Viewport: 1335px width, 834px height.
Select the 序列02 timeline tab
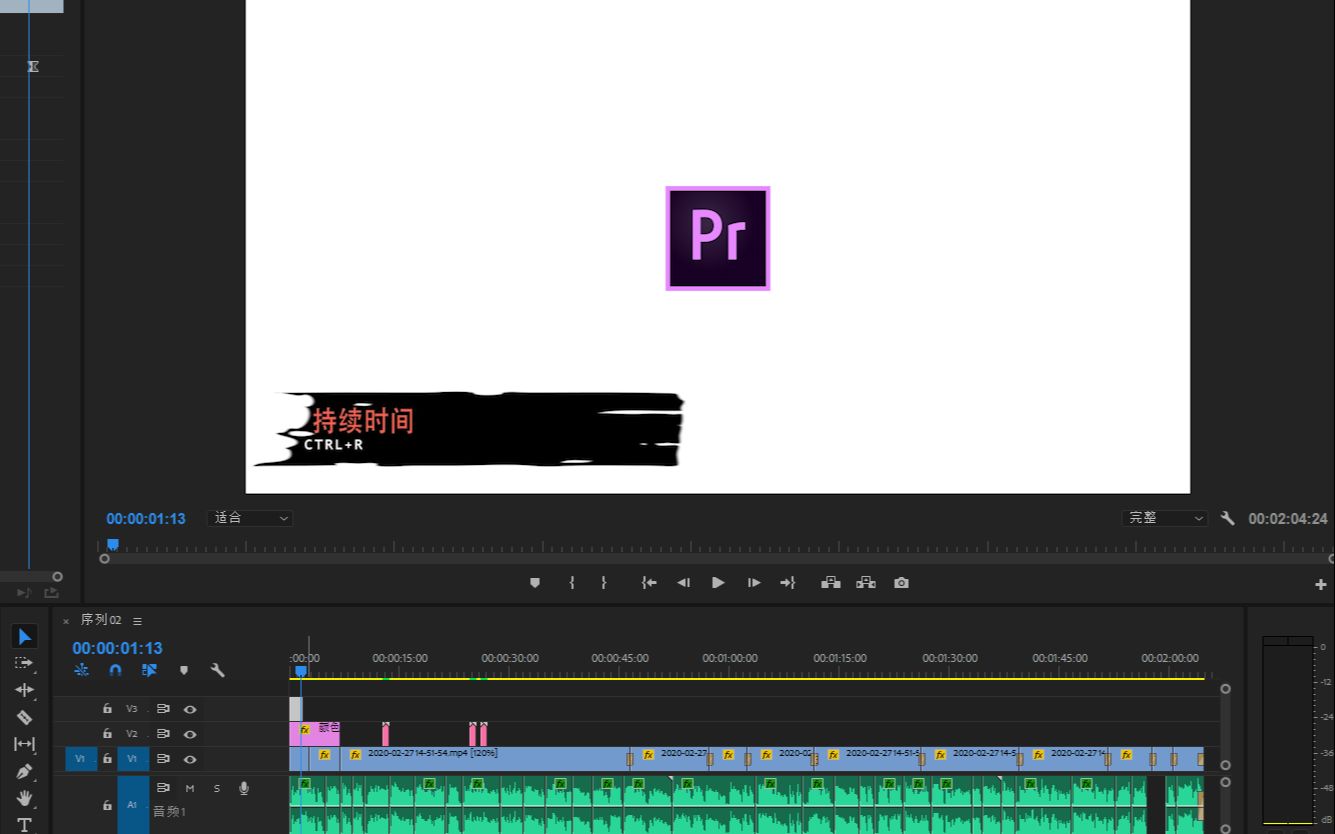101,620
